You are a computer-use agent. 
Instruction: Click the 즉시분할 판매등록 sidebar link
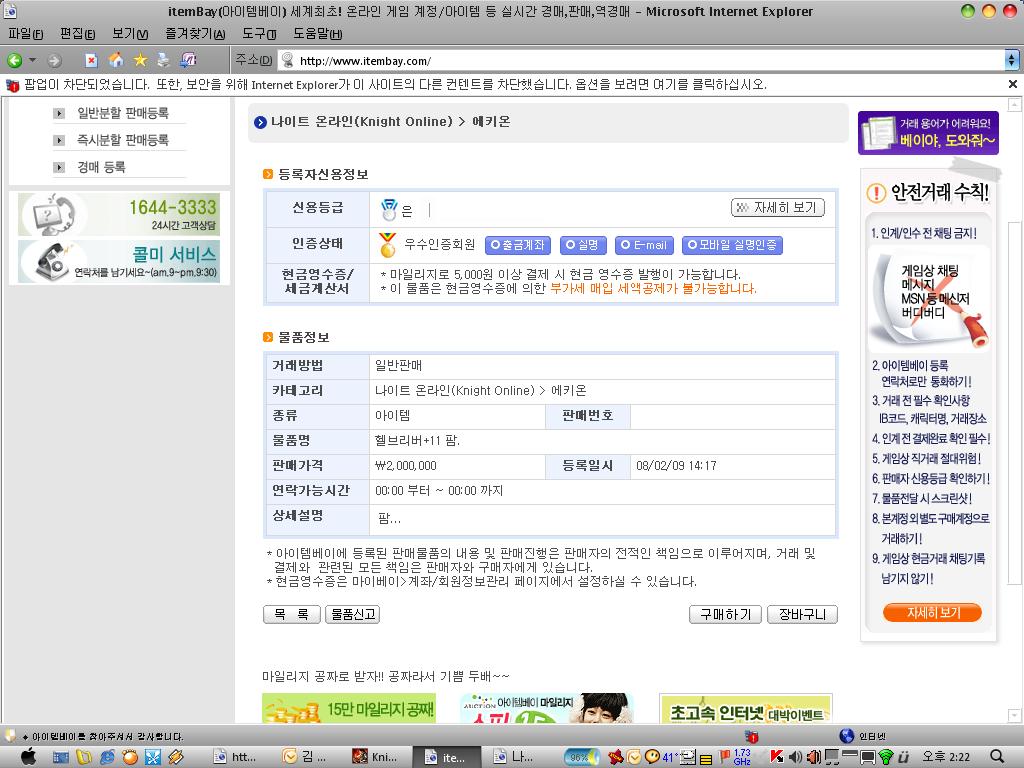point(123,140)
